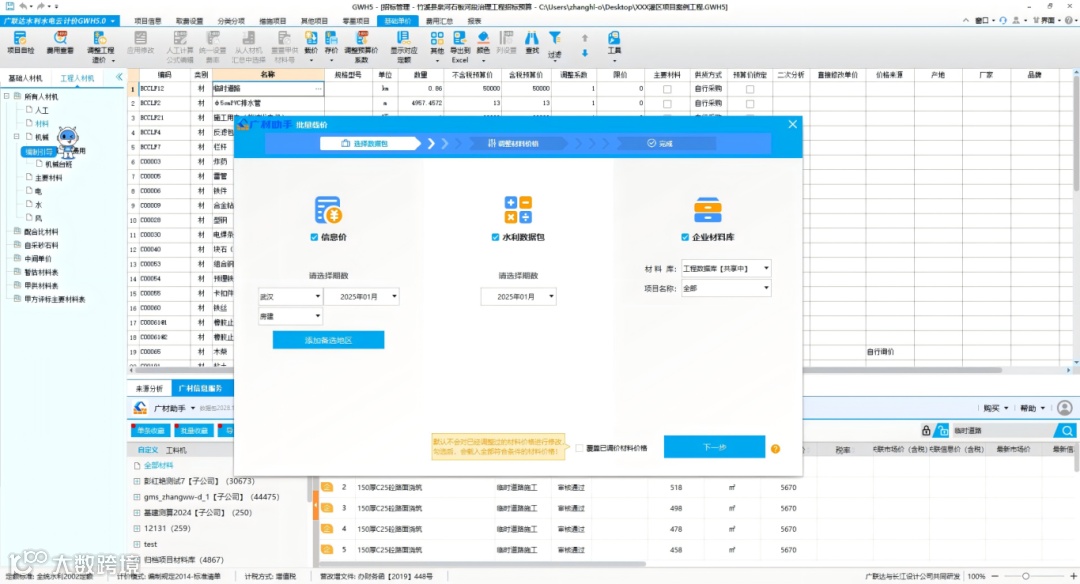Open the 购买 dropdown menu
This screenshot has height=584, width=1080.
(996, 408)
